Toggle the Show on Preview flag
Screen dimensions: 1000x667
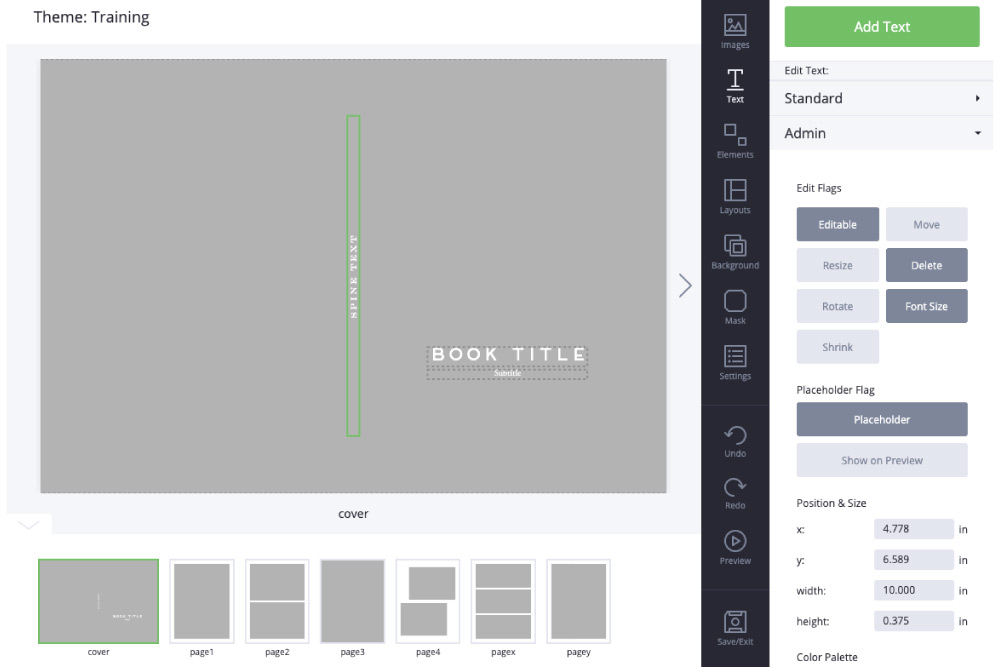[x=881, y=460]
